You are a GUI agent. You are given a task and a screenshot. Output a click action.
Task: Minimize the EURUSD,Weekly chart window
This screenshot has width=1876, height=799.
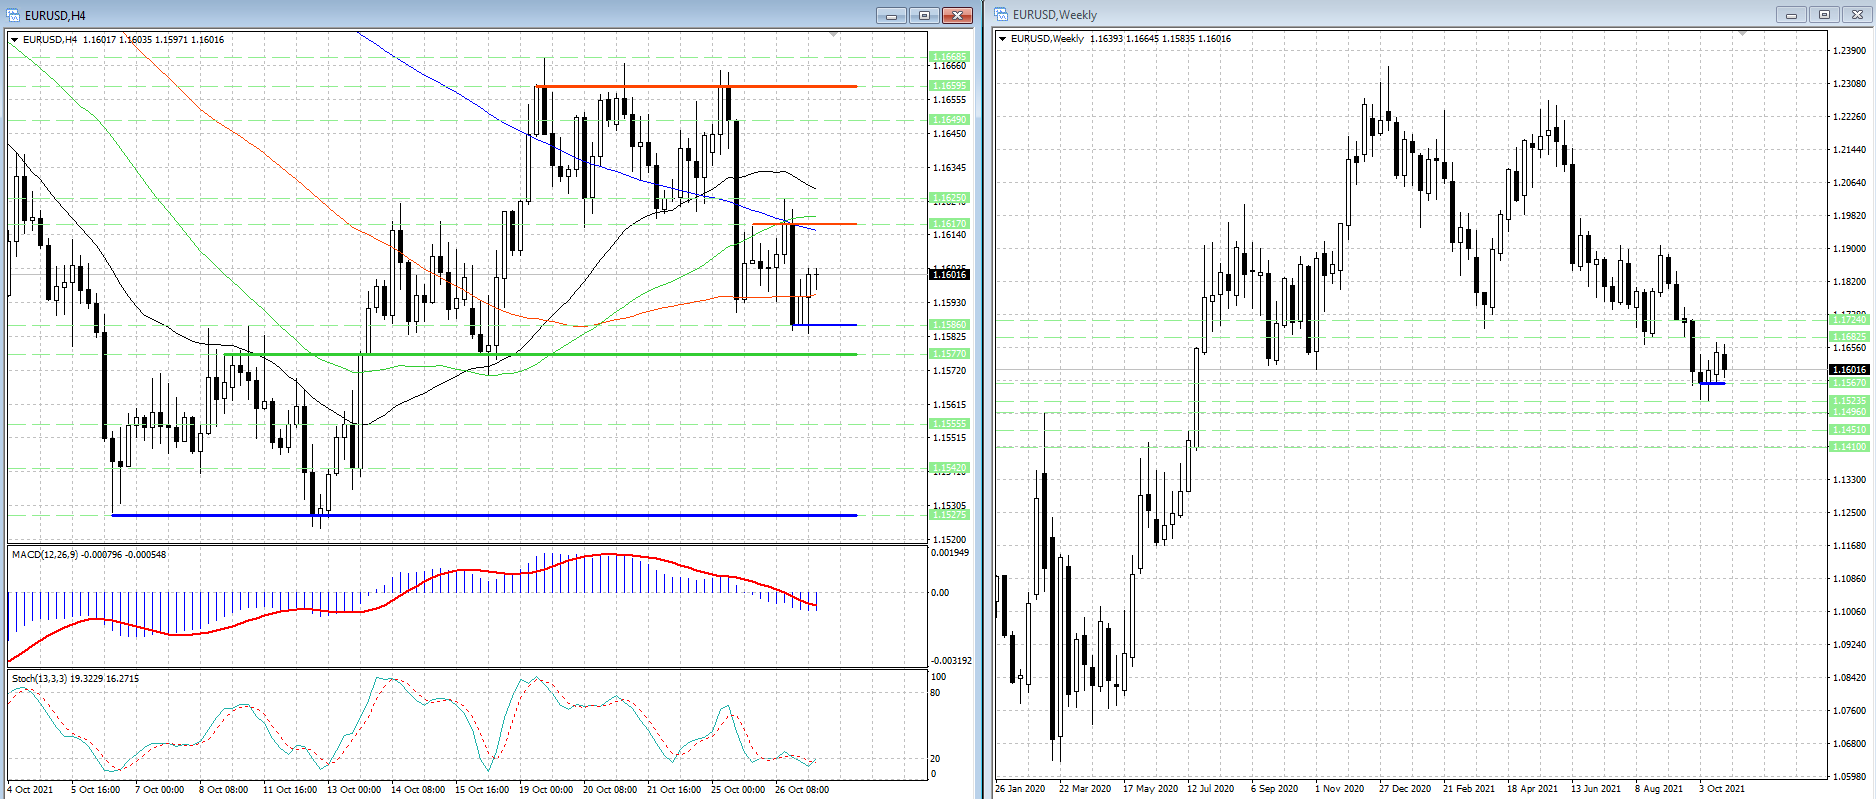(1791, 15)
